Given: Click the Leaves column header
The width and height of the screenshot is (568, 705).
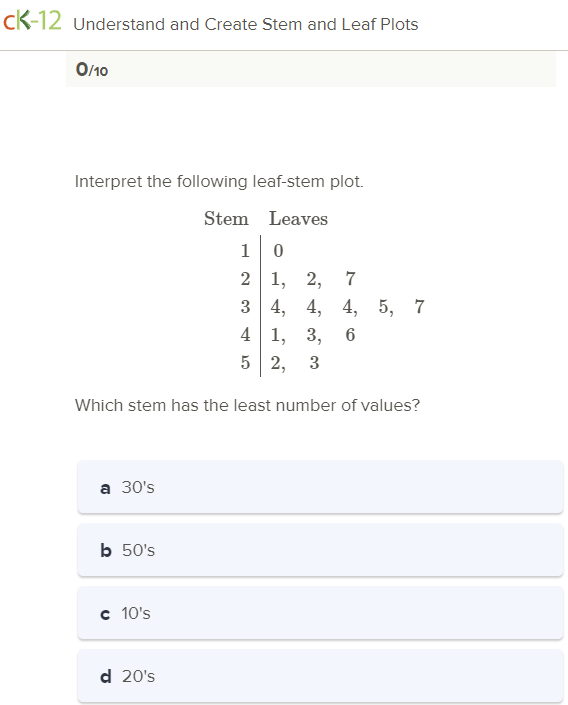Looking at the screenshot, I should pyautogui.click(x=298, y=219).
